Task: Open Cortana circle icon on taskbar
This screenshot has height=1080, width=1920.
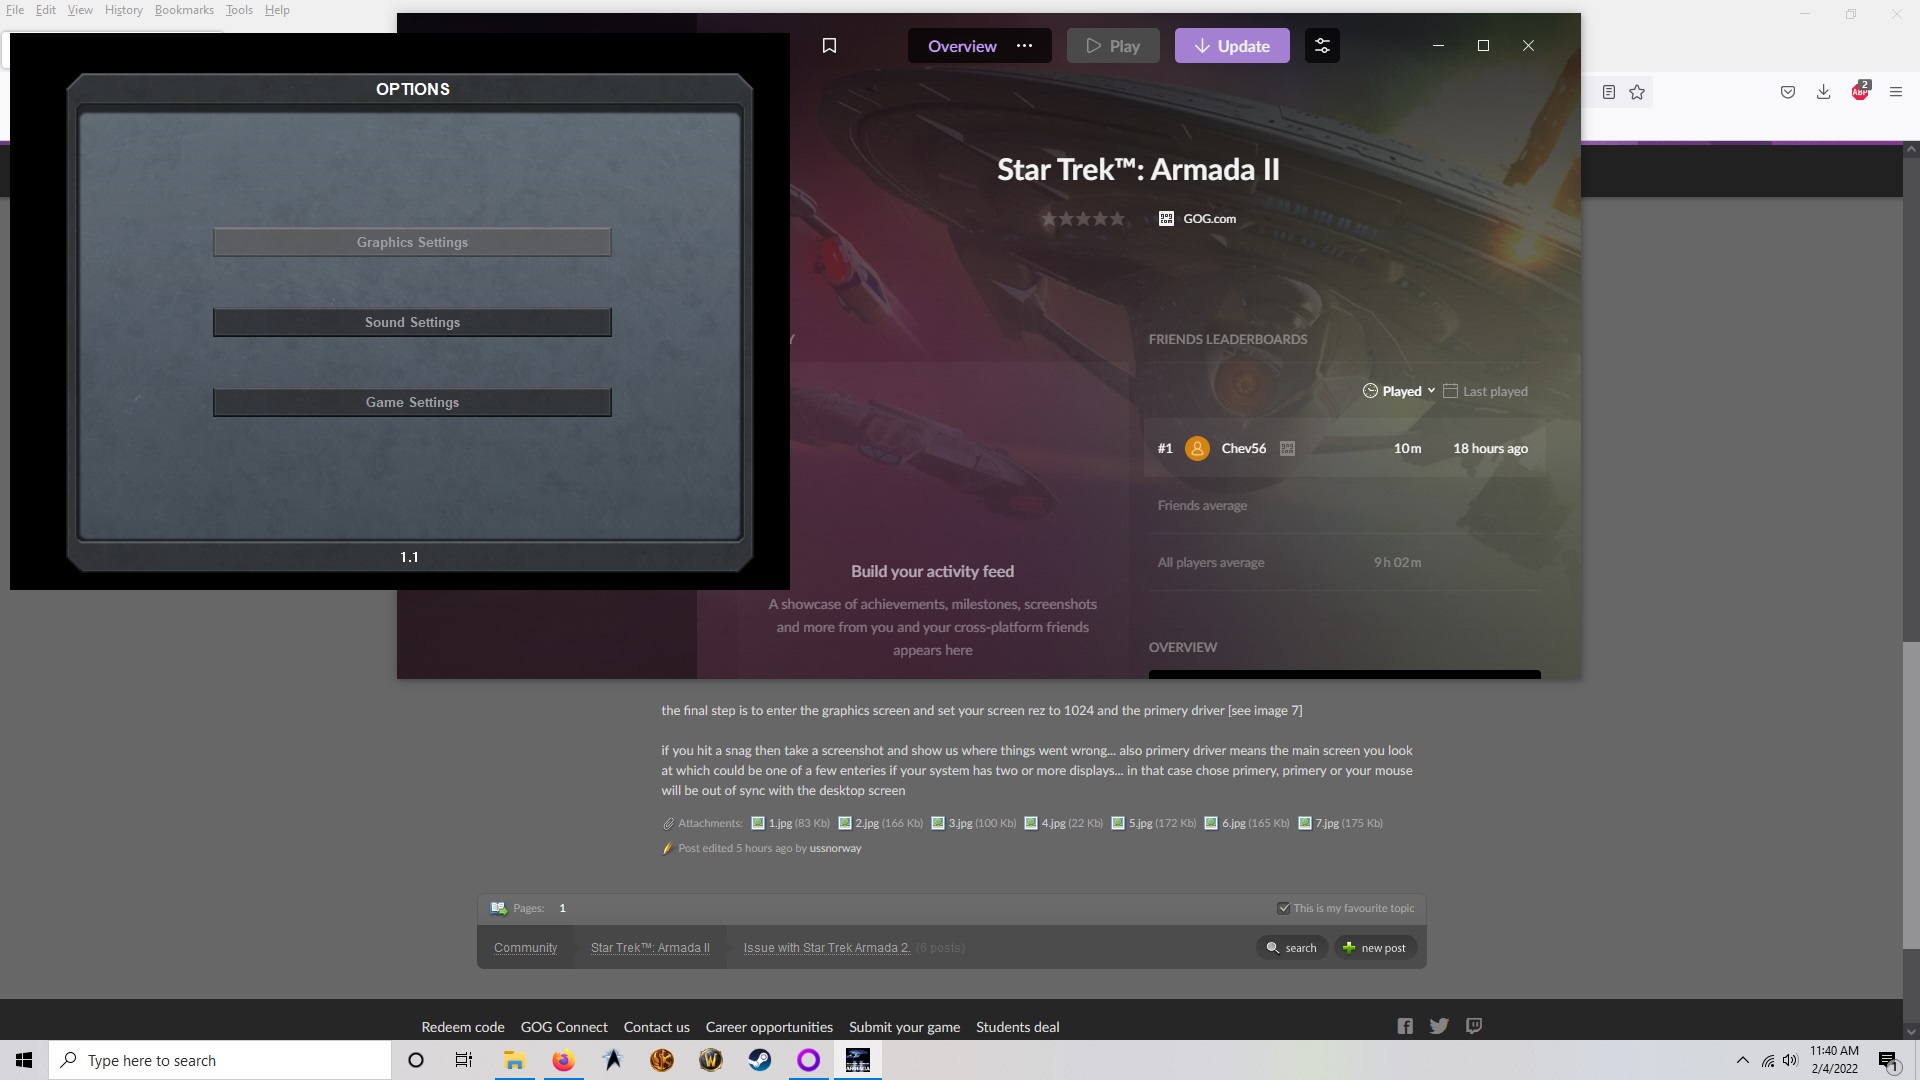Action: click(x=416, y=1060)
